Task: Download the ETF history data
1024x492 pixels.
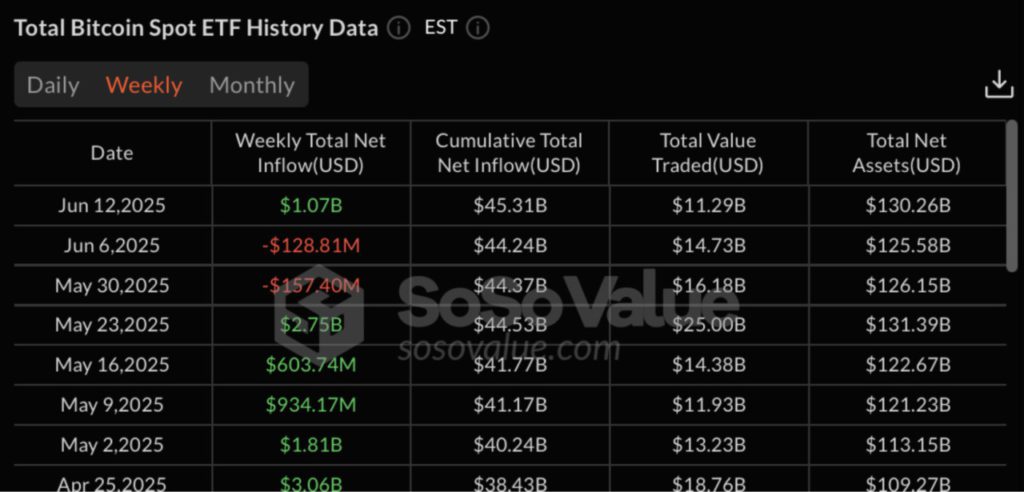Action: click(x=999, y=85)
